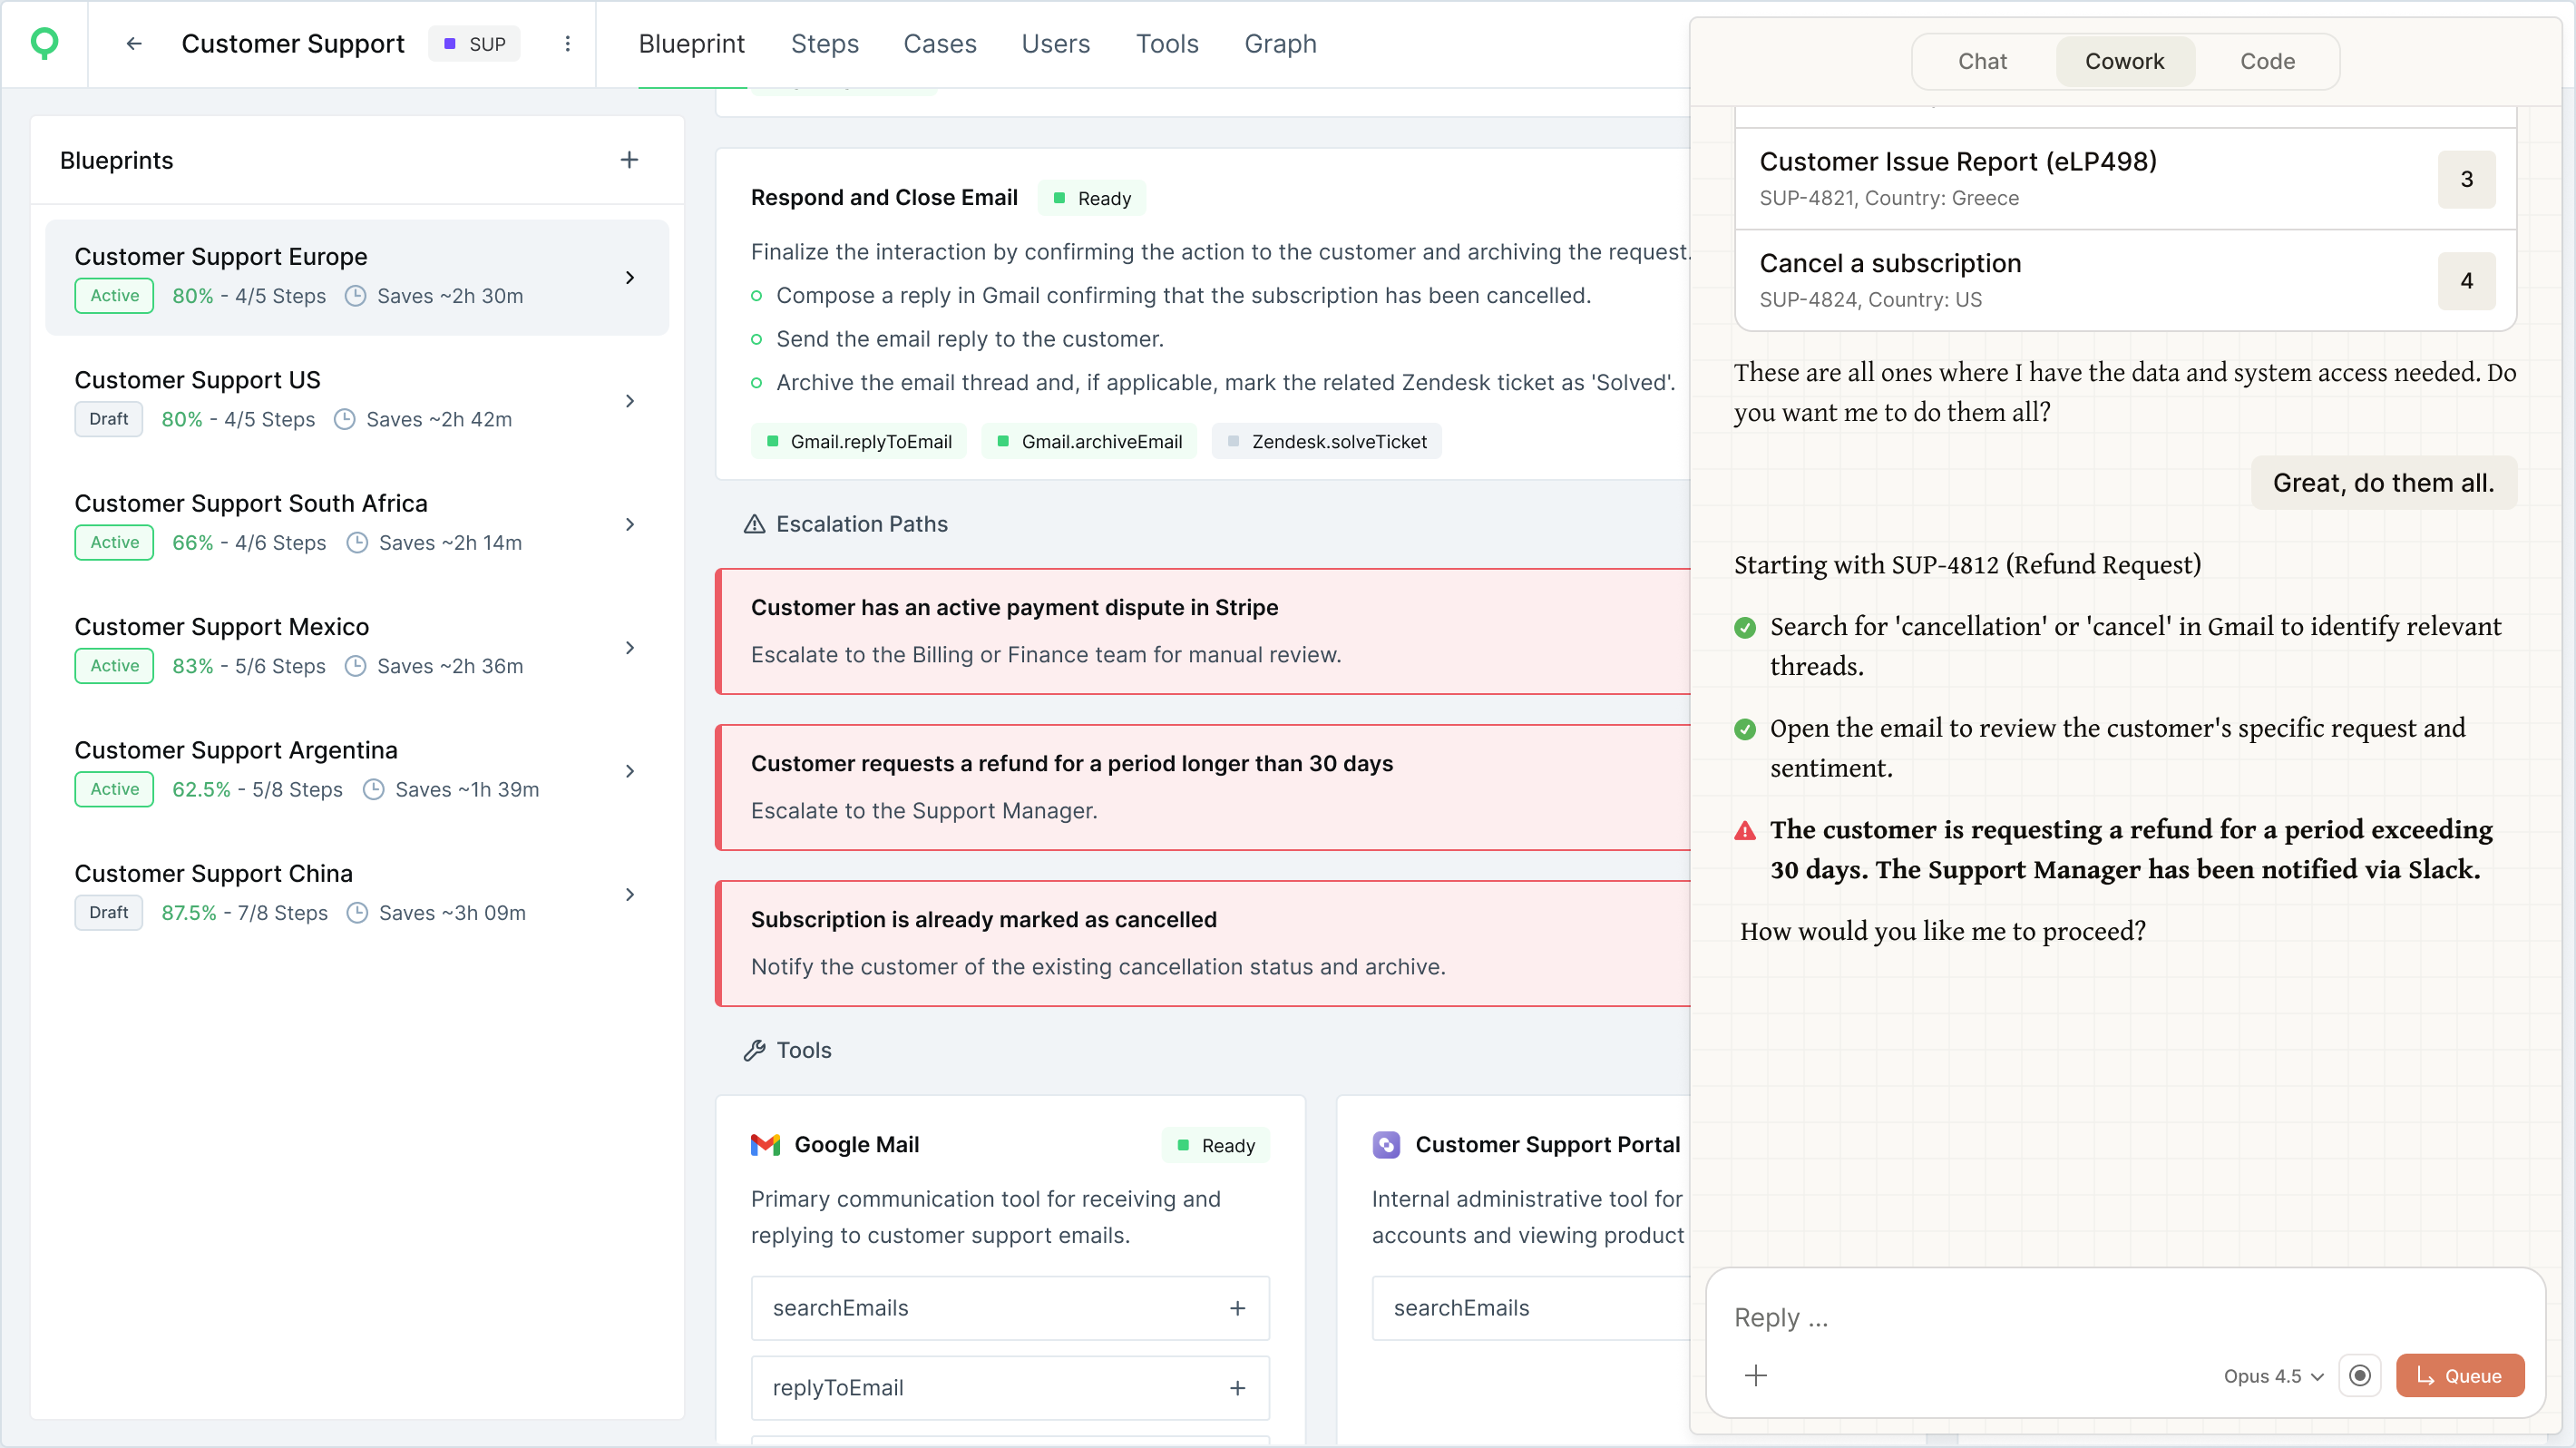Select the Cowork mode toggle
Screen dimensions: 2576x1448
[x=2124, y=61]
